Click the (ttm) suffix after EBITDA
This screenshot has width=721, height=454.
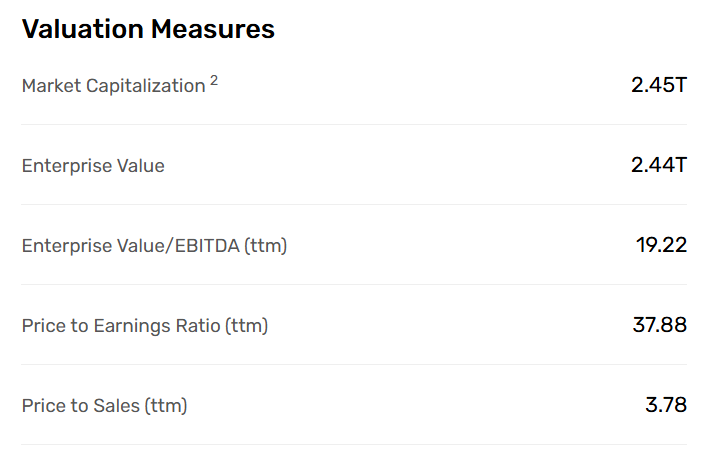266,246
